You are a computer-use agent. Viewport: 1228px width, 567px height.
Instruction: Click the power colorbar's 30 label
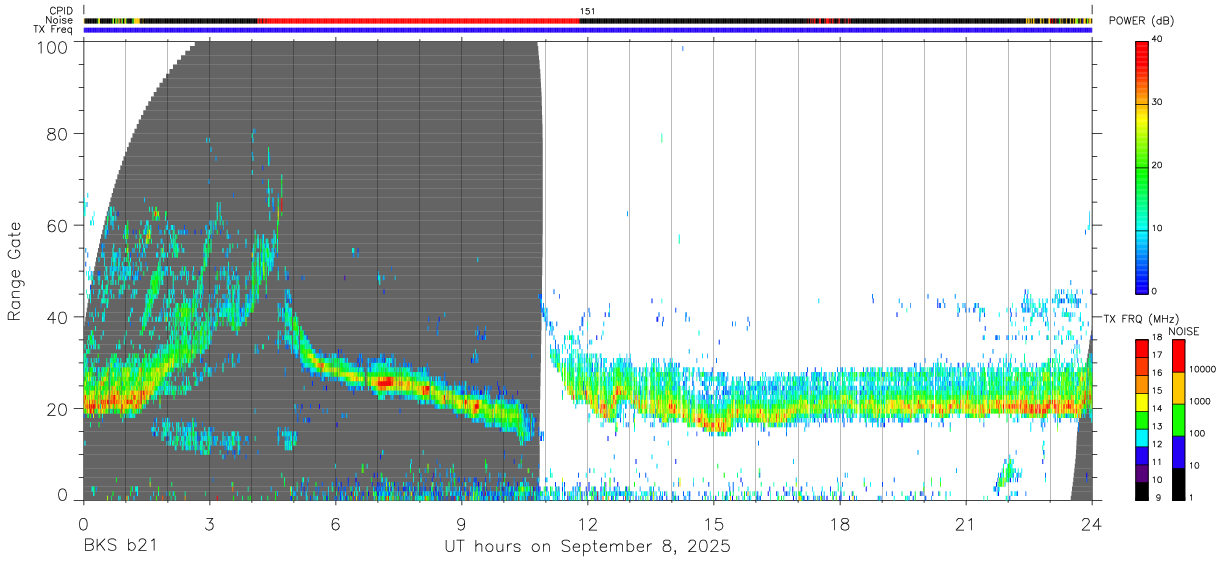(x=1158, y=103)
